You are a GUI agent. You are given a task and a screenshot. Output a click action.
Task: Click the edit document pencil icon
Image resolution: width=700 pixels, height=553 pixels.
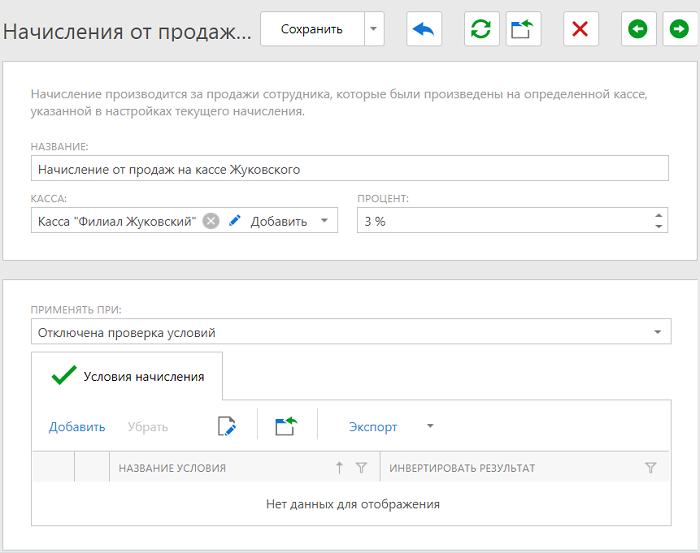click(227, 426)
